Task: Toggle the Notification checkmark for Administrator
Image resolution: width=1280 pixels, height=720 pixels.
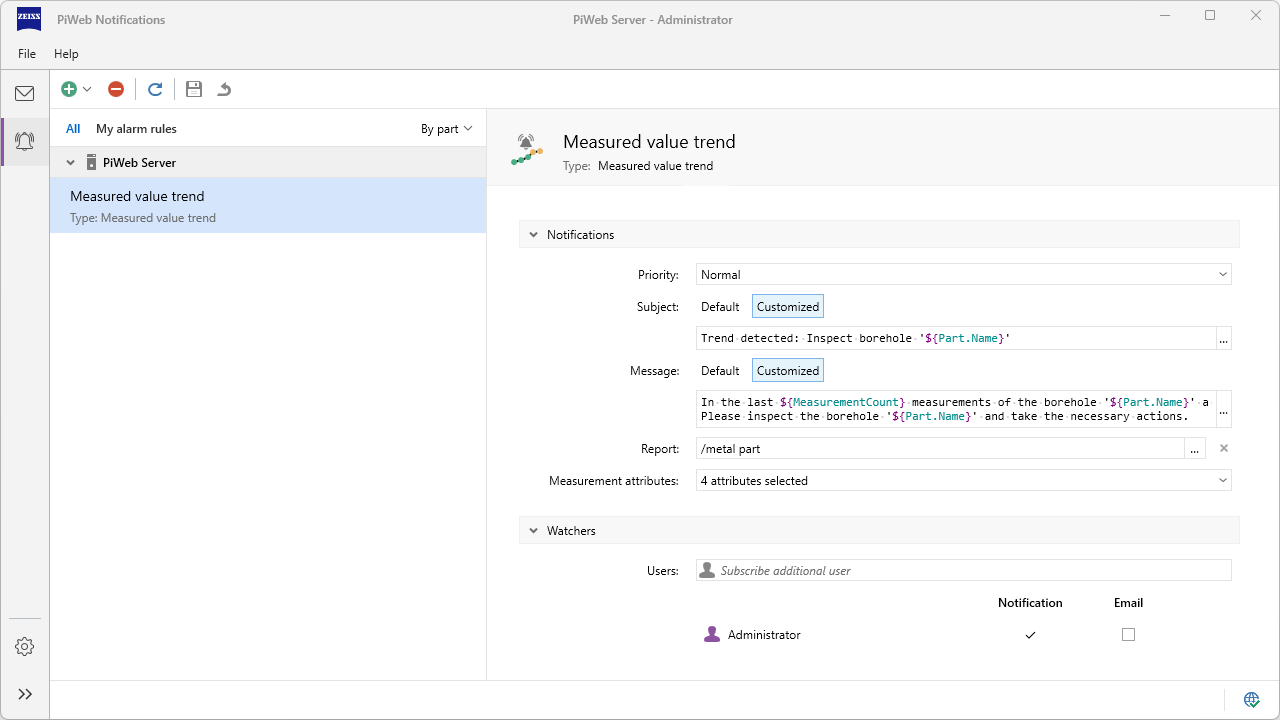Action: (1030, 634)
